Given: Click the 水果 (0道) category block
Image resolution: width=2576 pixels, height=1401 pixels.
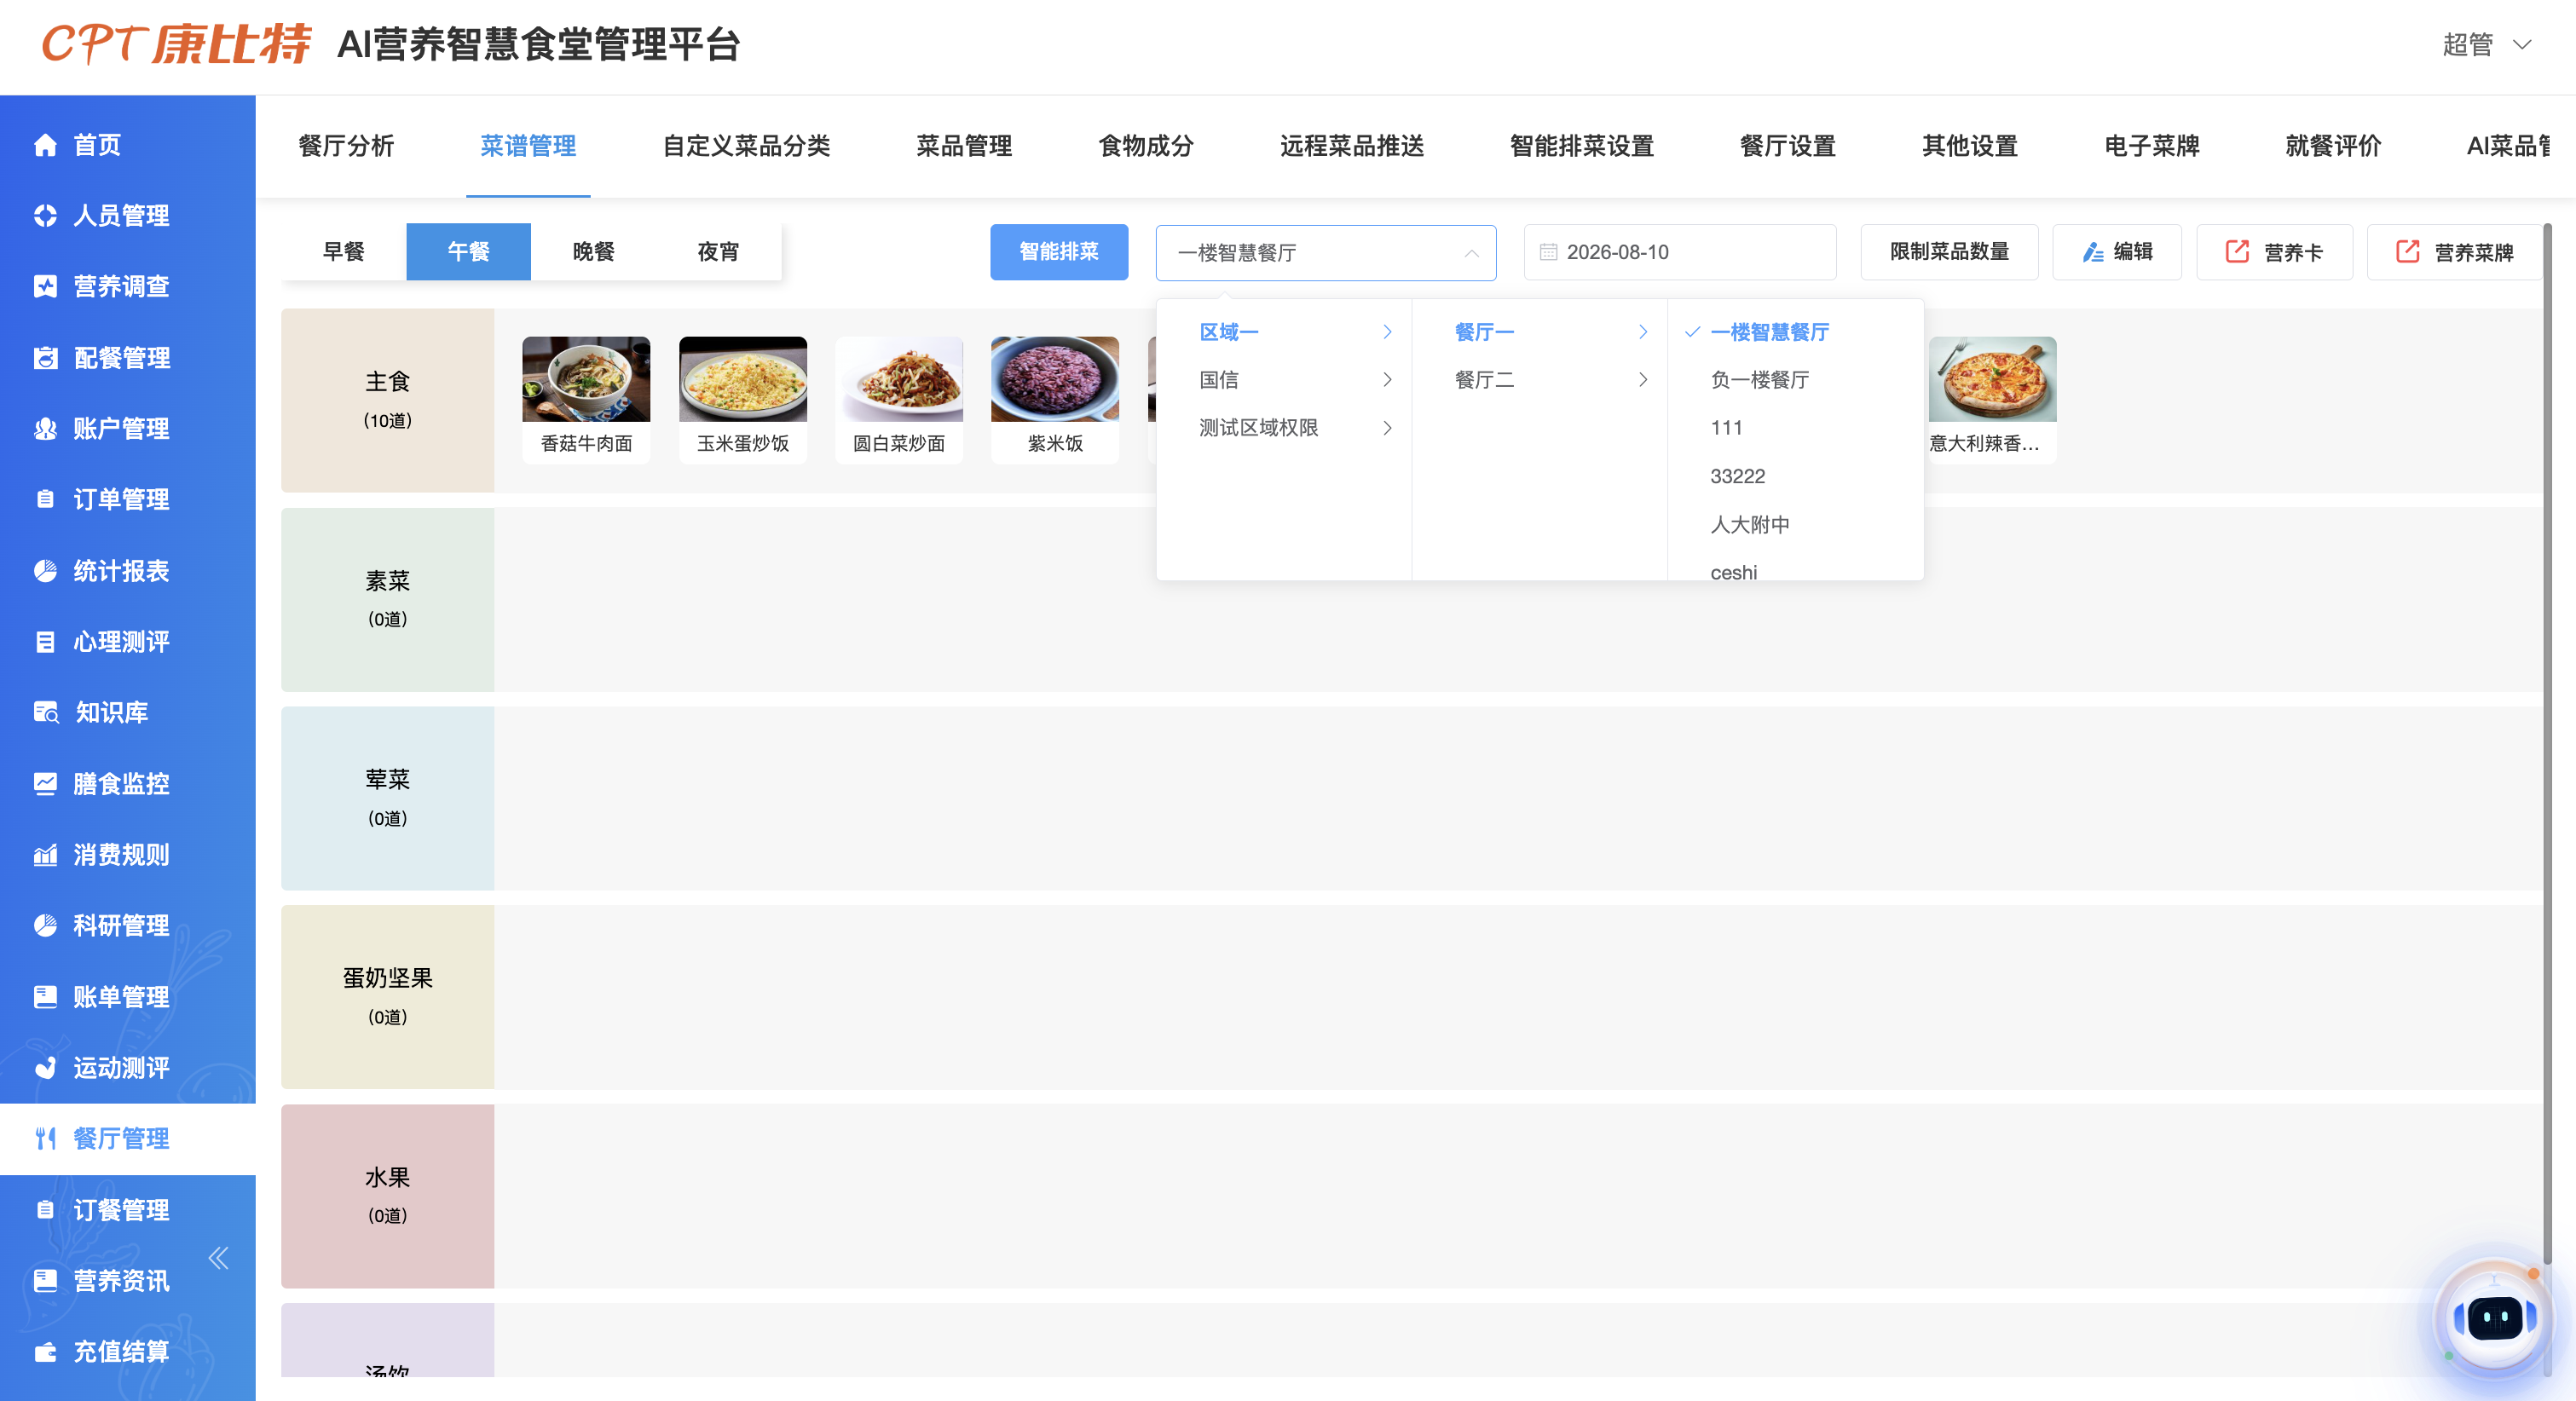Looking at the screenshot, I should tap(388, 1196).
